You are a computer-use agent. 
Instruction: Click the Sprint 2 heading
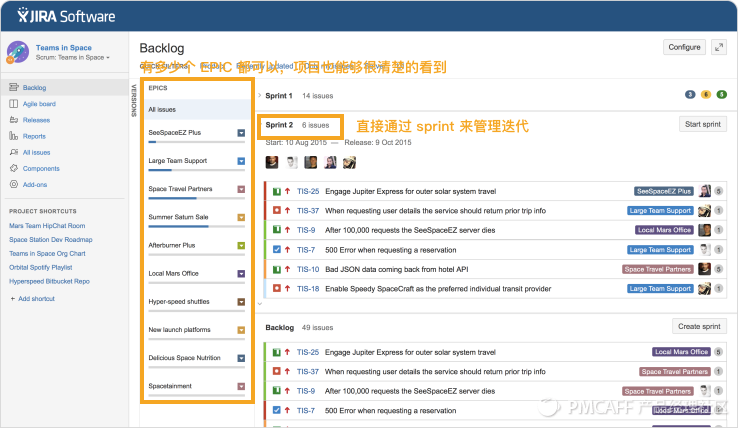[279, 125]
